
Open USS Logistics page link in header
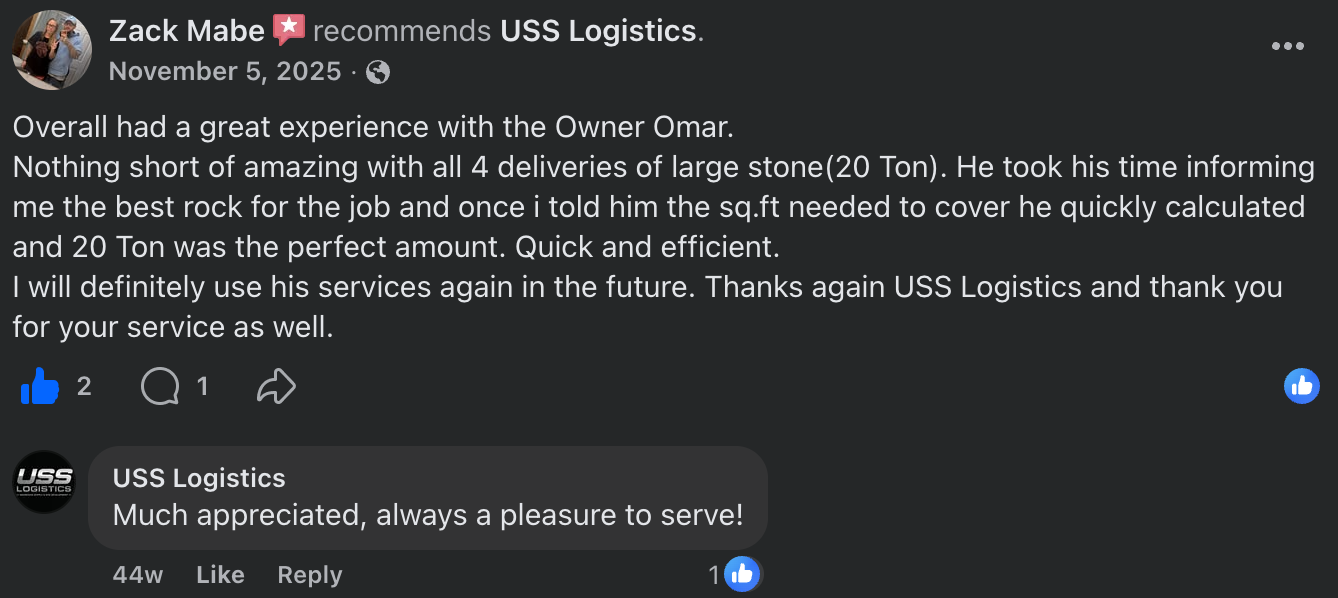598,31
